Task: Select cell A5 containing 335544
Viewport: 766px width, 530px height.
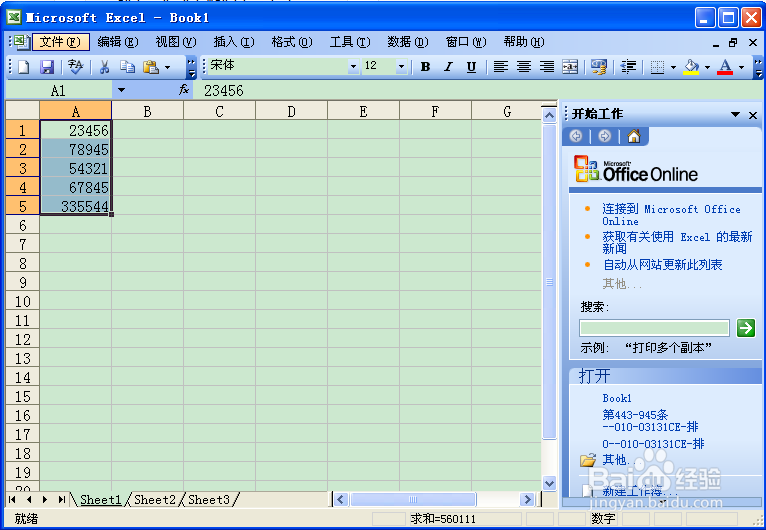Action: coord(76,207)
